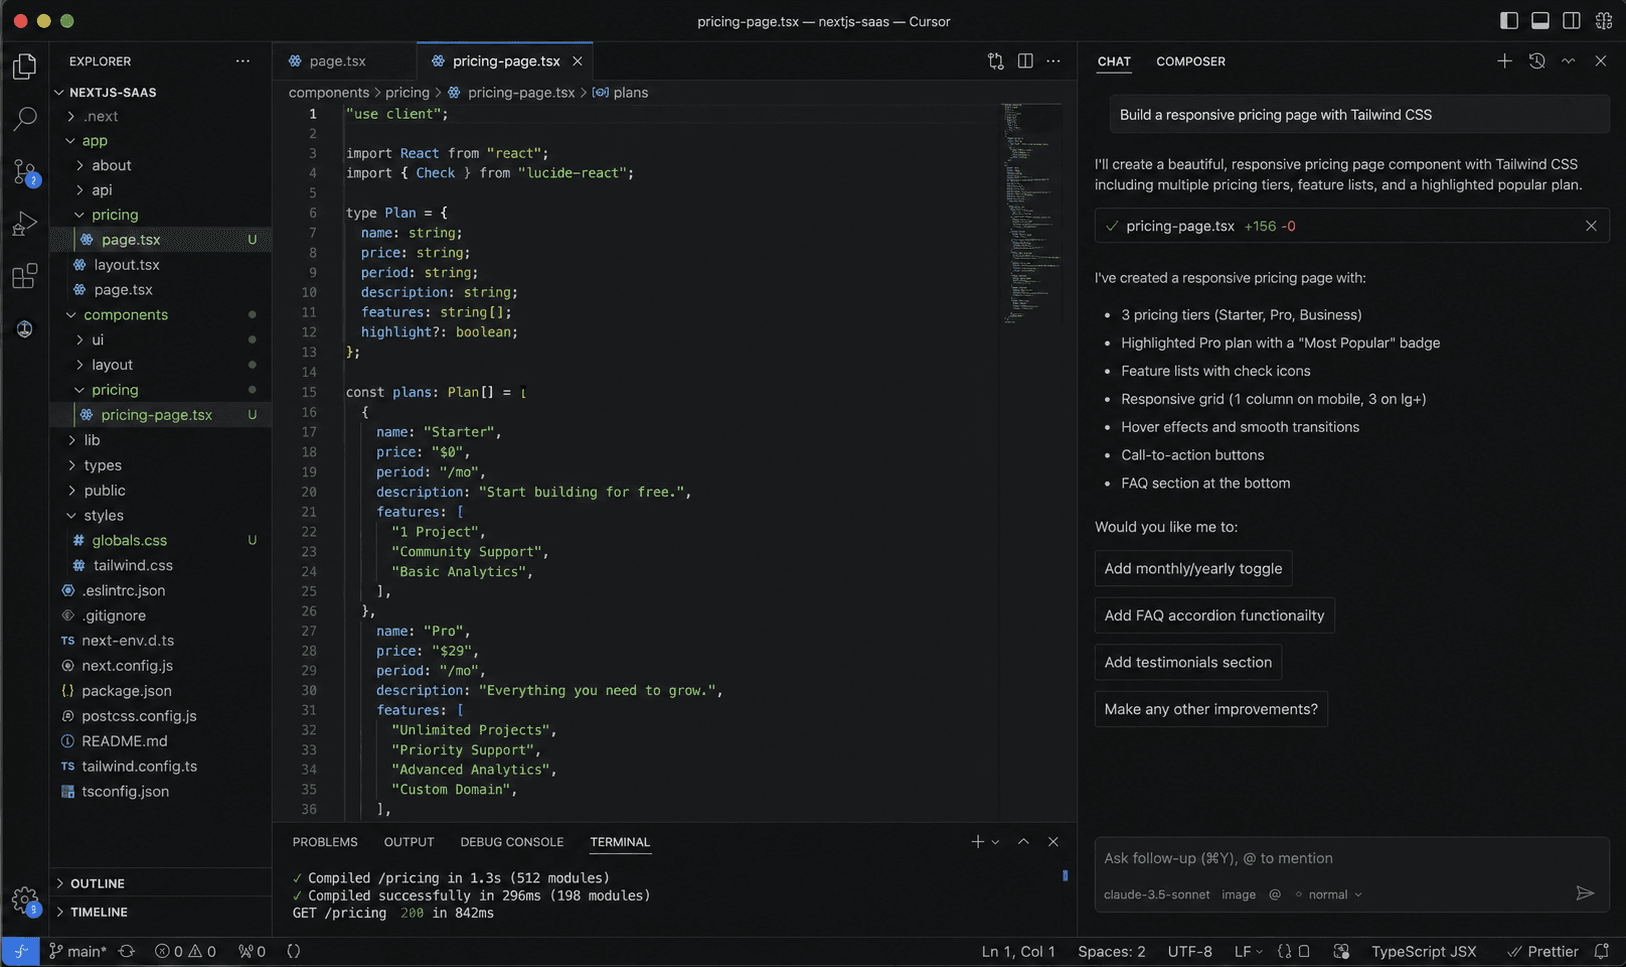Toggle secondary sidebar layout icon
1626x967 pixels.
point(1572,21)
